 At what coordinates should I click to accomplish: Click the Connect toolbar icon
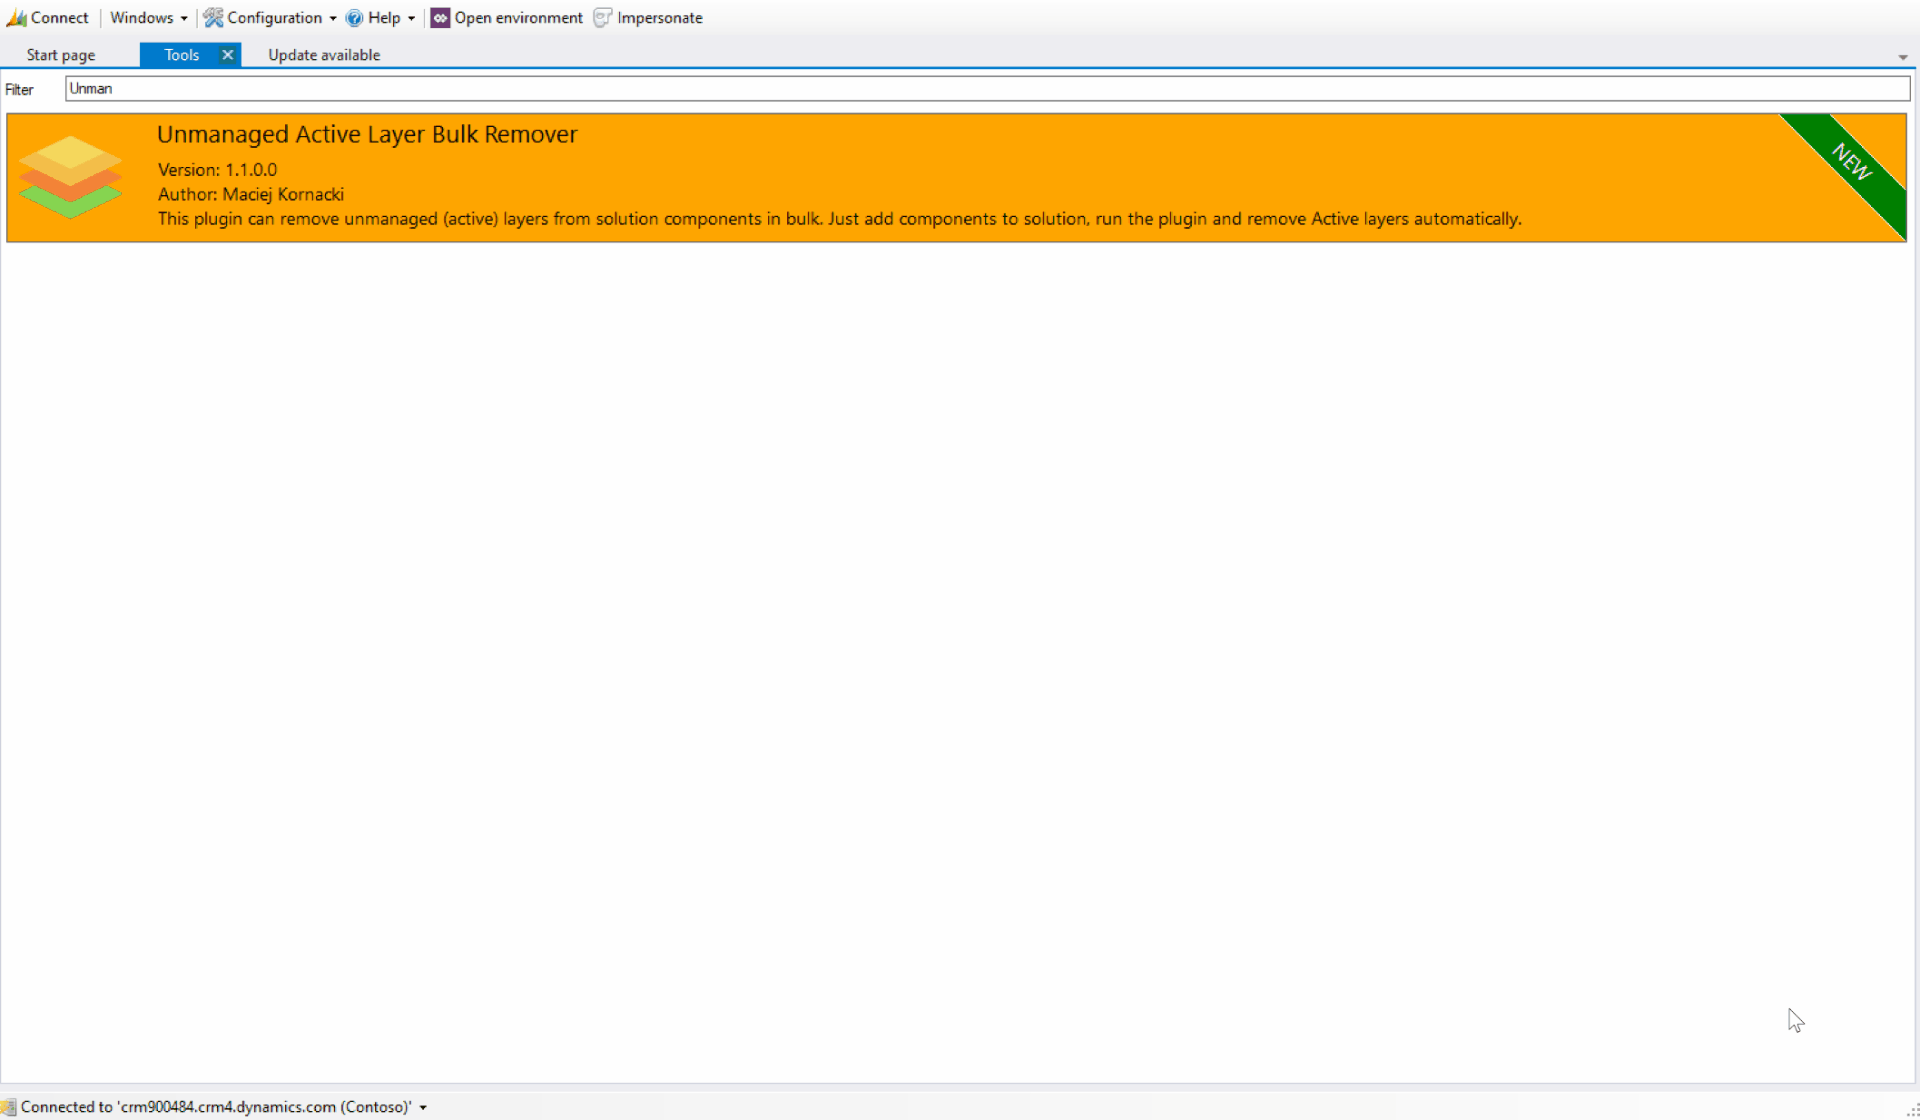click(x=16, y=18)
